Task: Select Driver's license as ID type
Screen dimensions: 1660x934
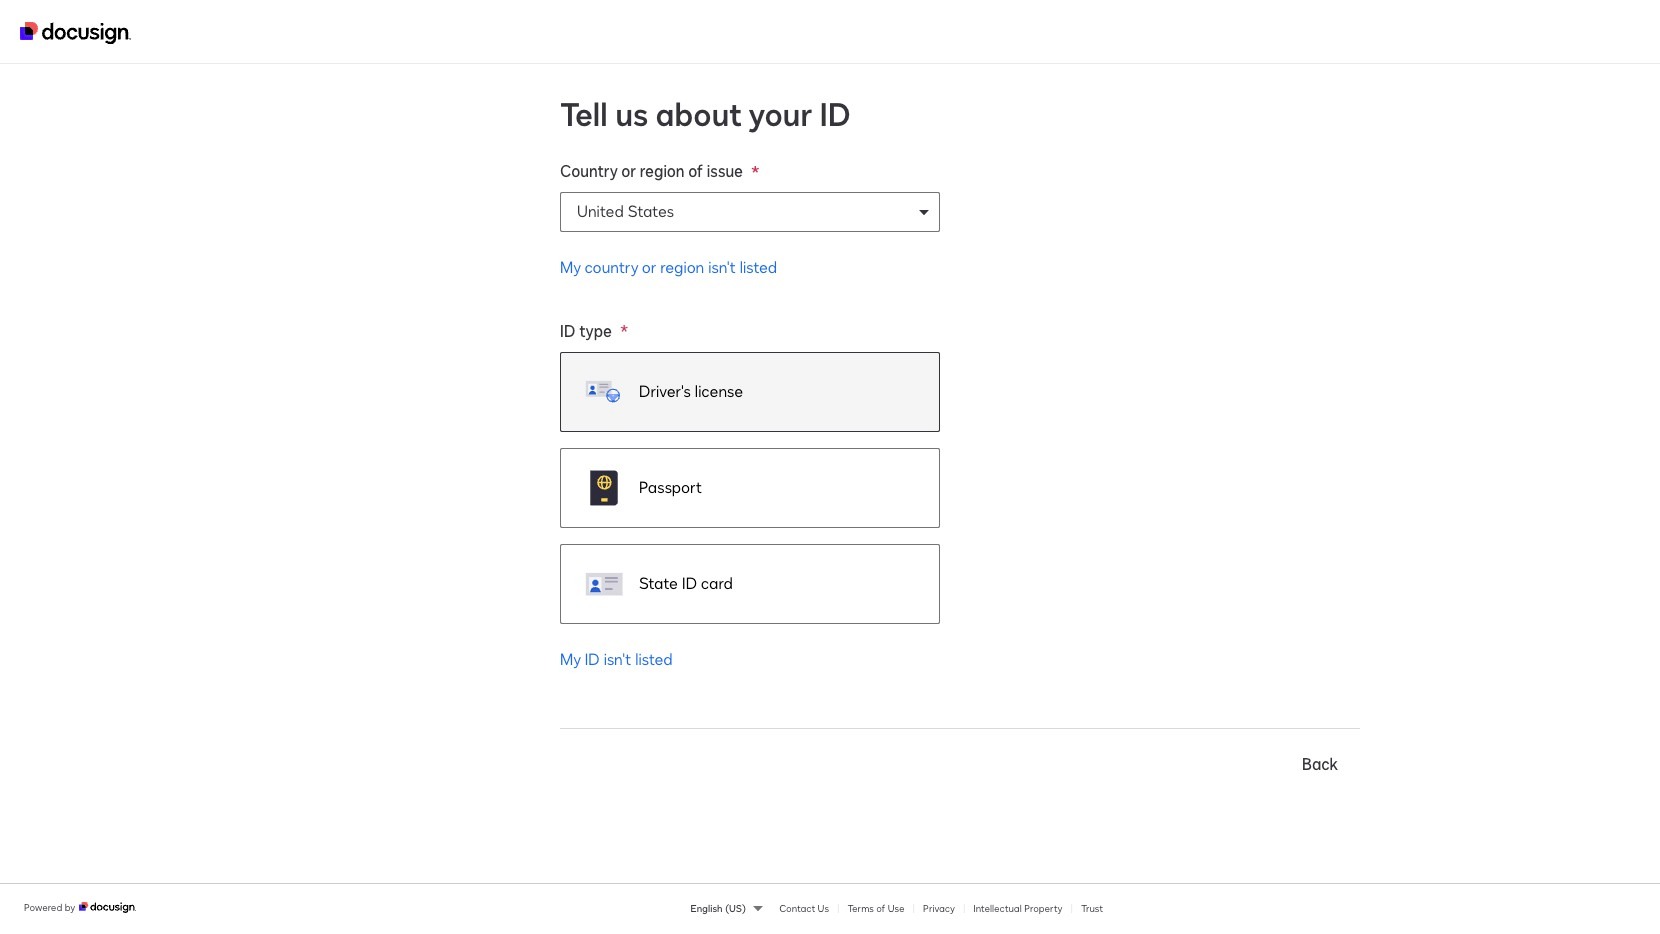Action: (x=750, y=392)
